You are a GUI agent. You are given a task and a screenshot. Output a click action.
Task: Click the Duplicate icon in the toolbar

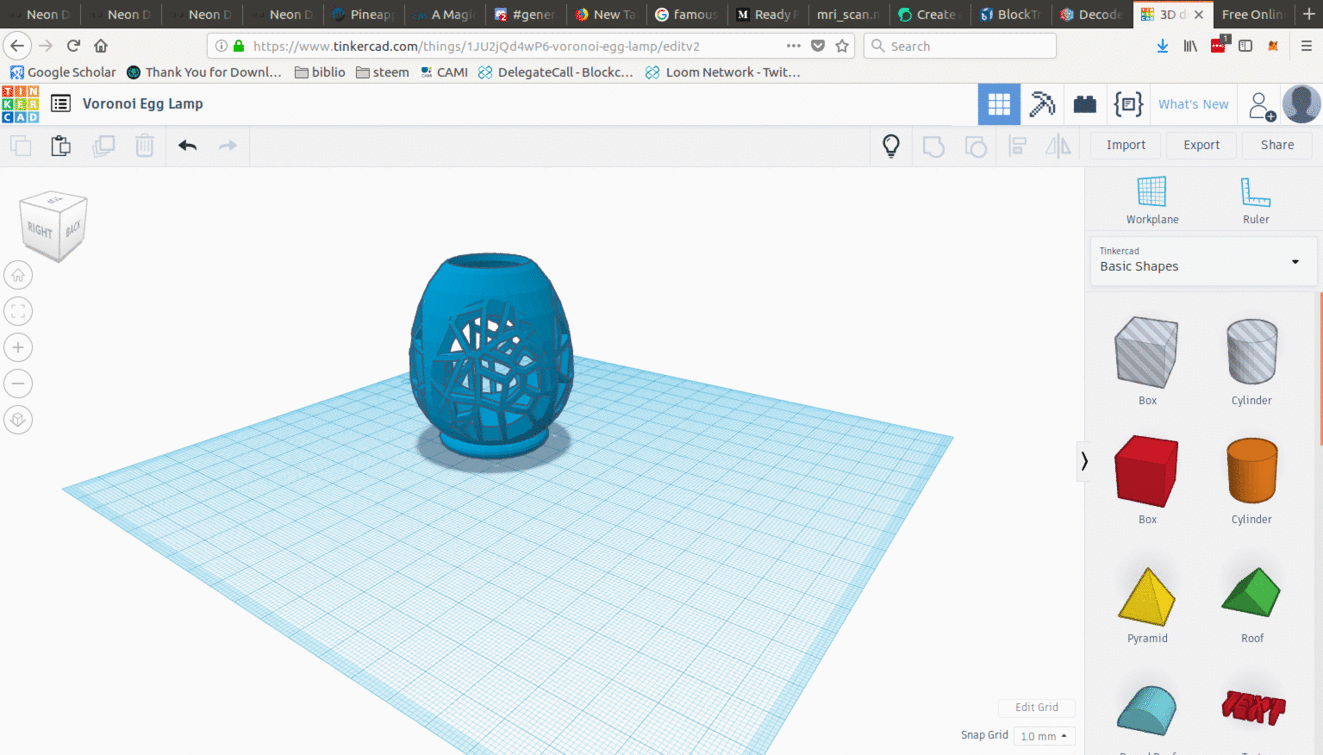click(x=103, y=146)
